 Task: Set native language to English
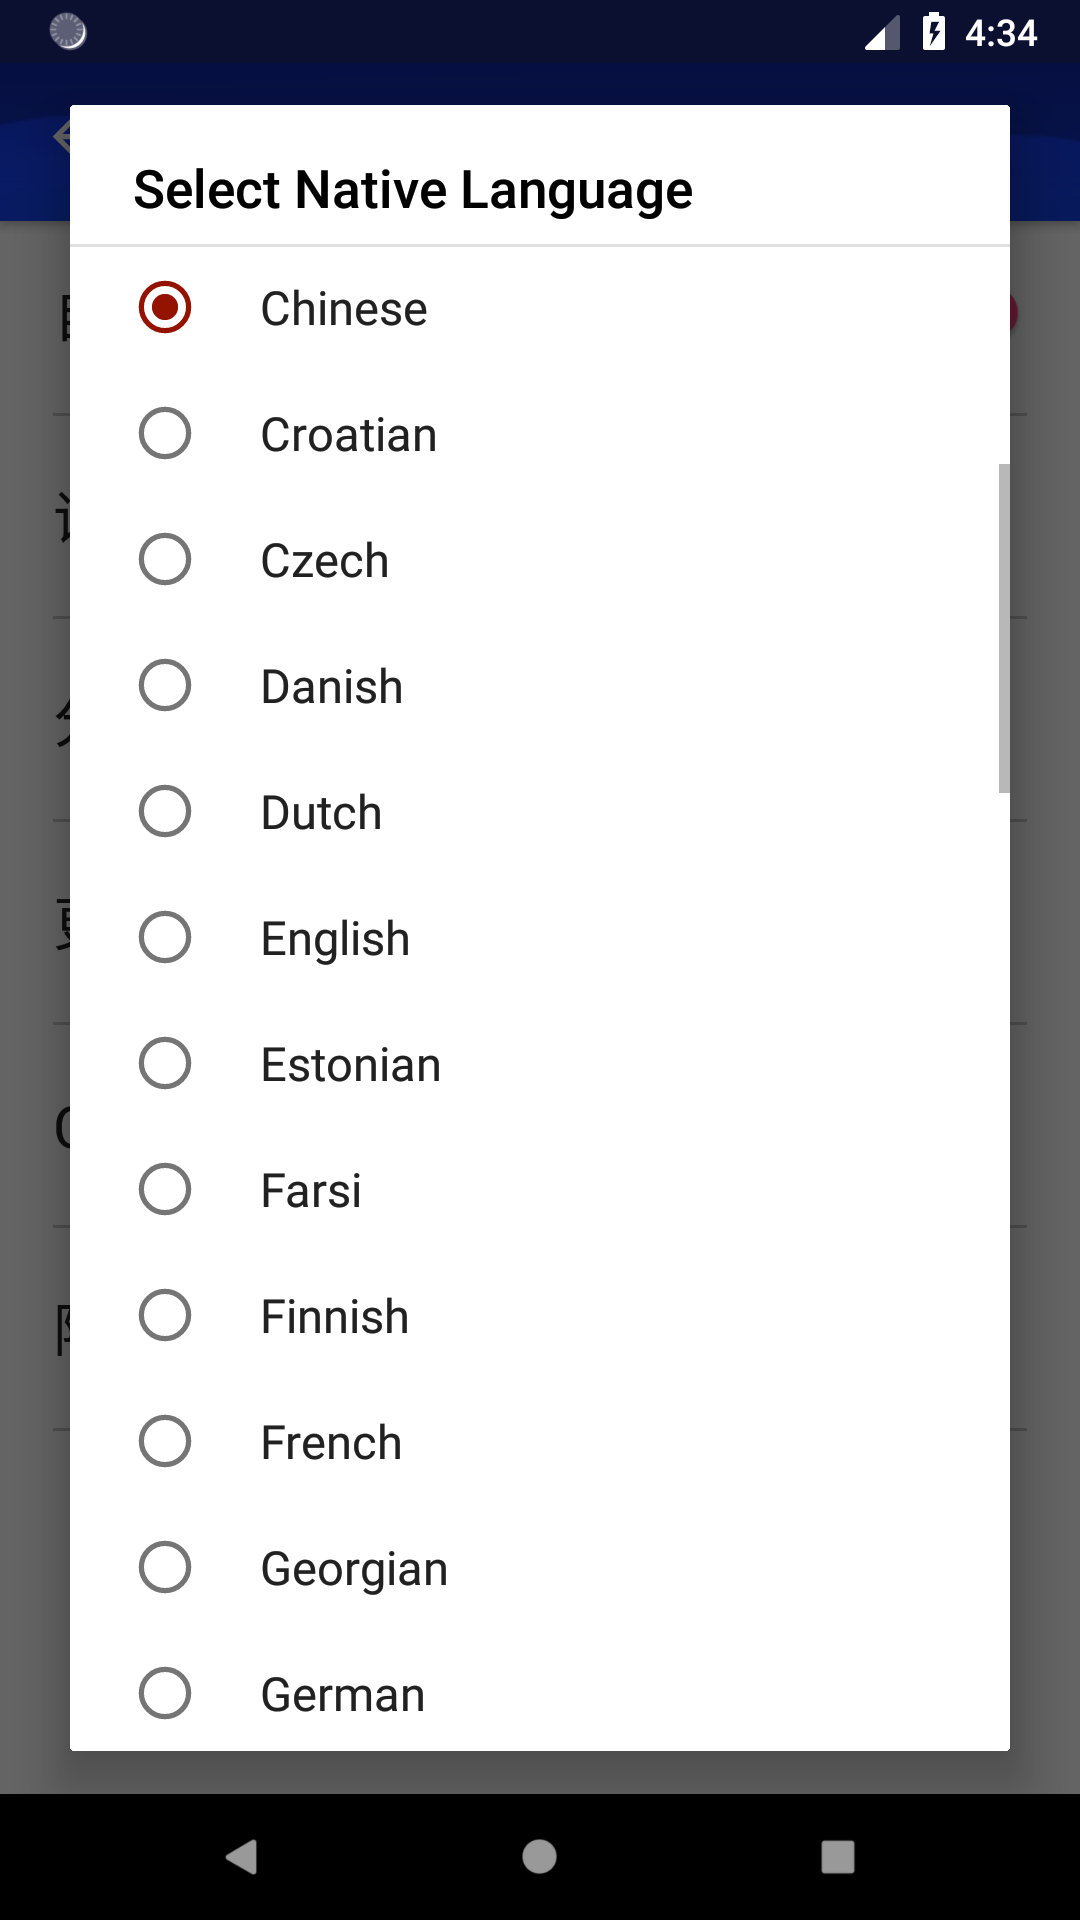click(x=540, y=938)
